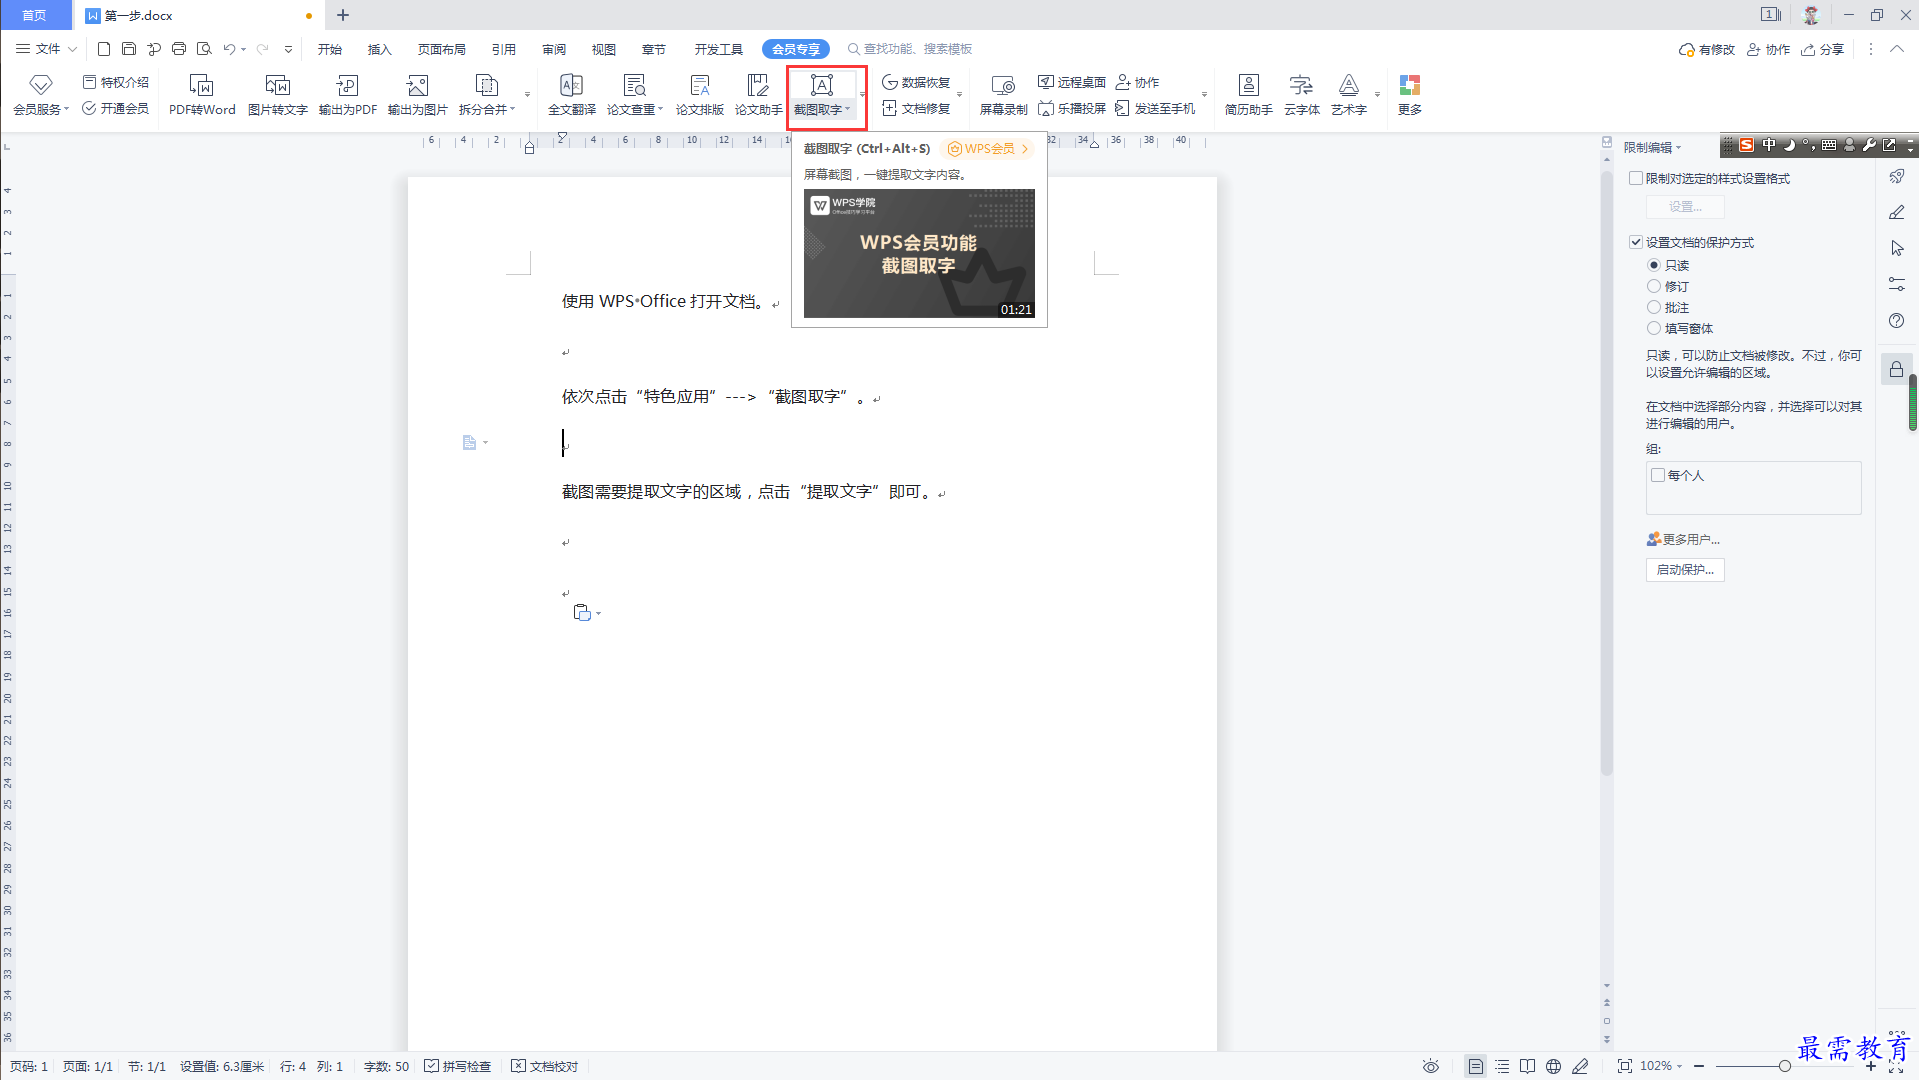Select the 填写窗体 radio button
The height and width of the screenshot is (1080, 1919).
click(x=1654, y=328)
